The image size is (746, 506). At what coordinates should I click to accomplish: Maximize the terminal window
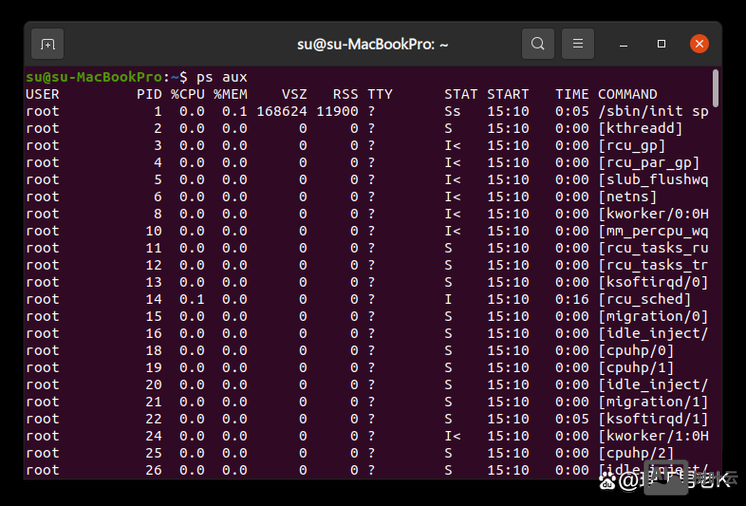pos(661,44)
